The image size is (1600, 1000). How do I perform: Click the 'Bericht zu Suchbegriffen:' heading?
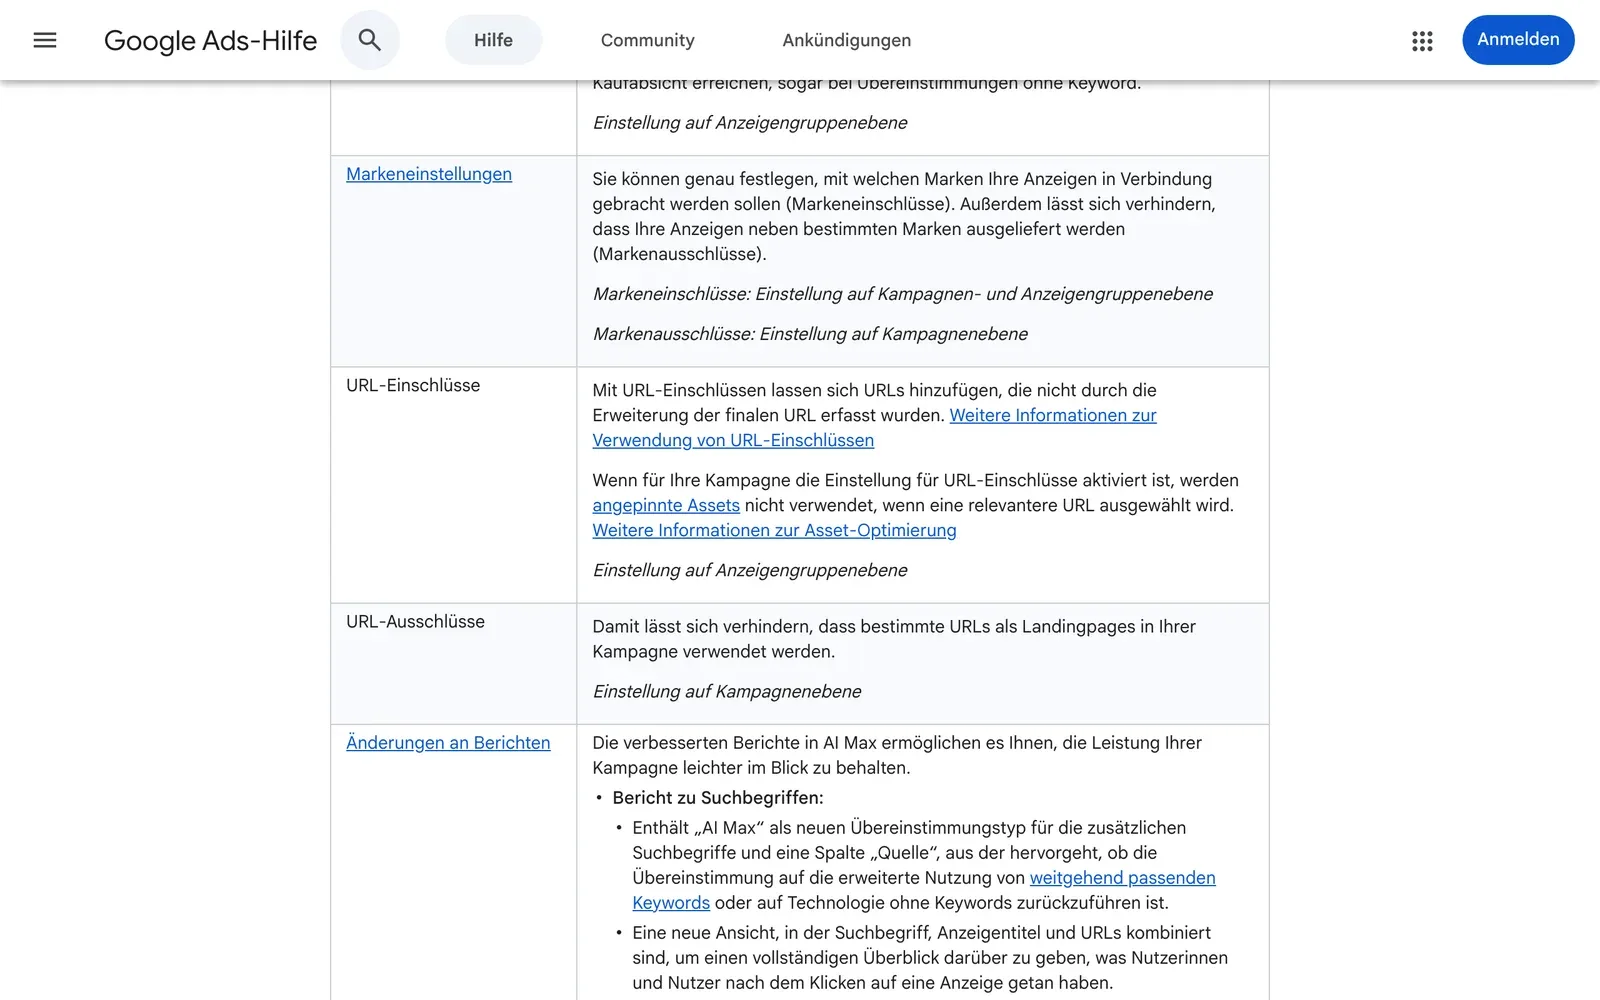coord(718,798)
